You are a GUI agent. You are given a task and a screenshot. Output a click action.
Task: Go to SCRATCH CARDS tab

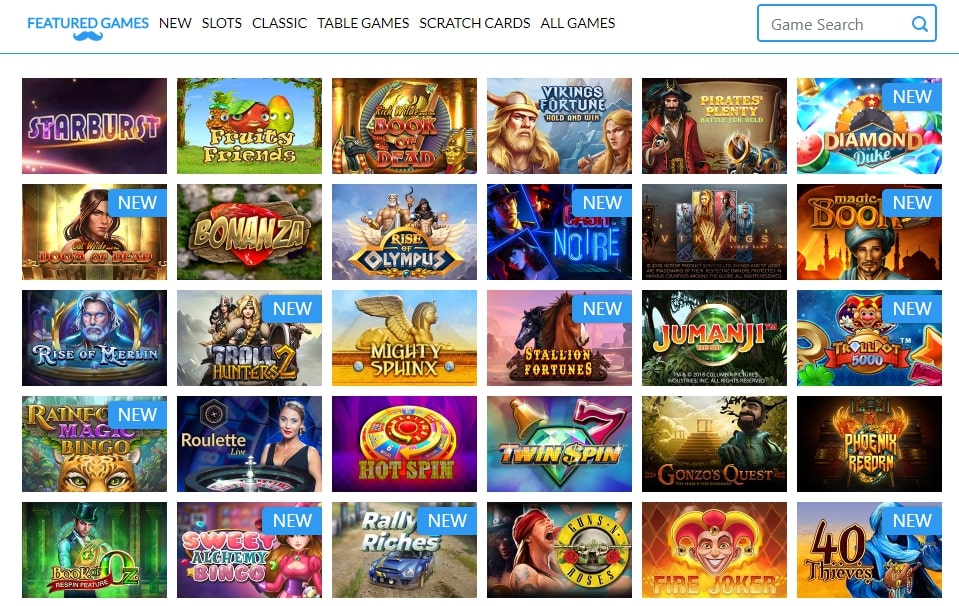tap(475, 23)
